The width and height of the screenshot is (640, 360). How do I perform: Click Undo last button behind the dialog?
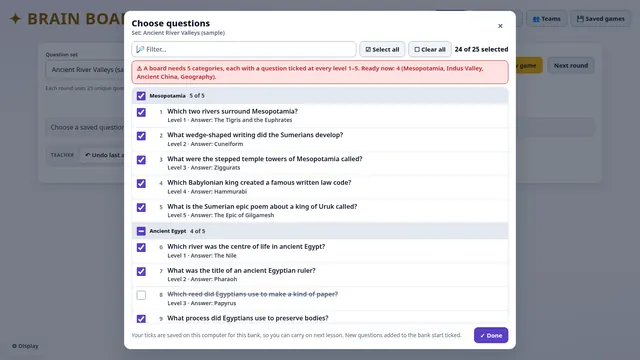click(103, 155)
